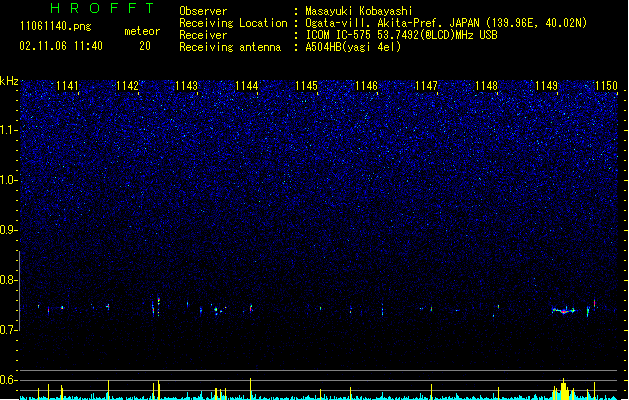Click the Observer name Masayuki Kobayashi
Image resolution: width=629 pixels, height=400 pixels.
pos(358,11)
